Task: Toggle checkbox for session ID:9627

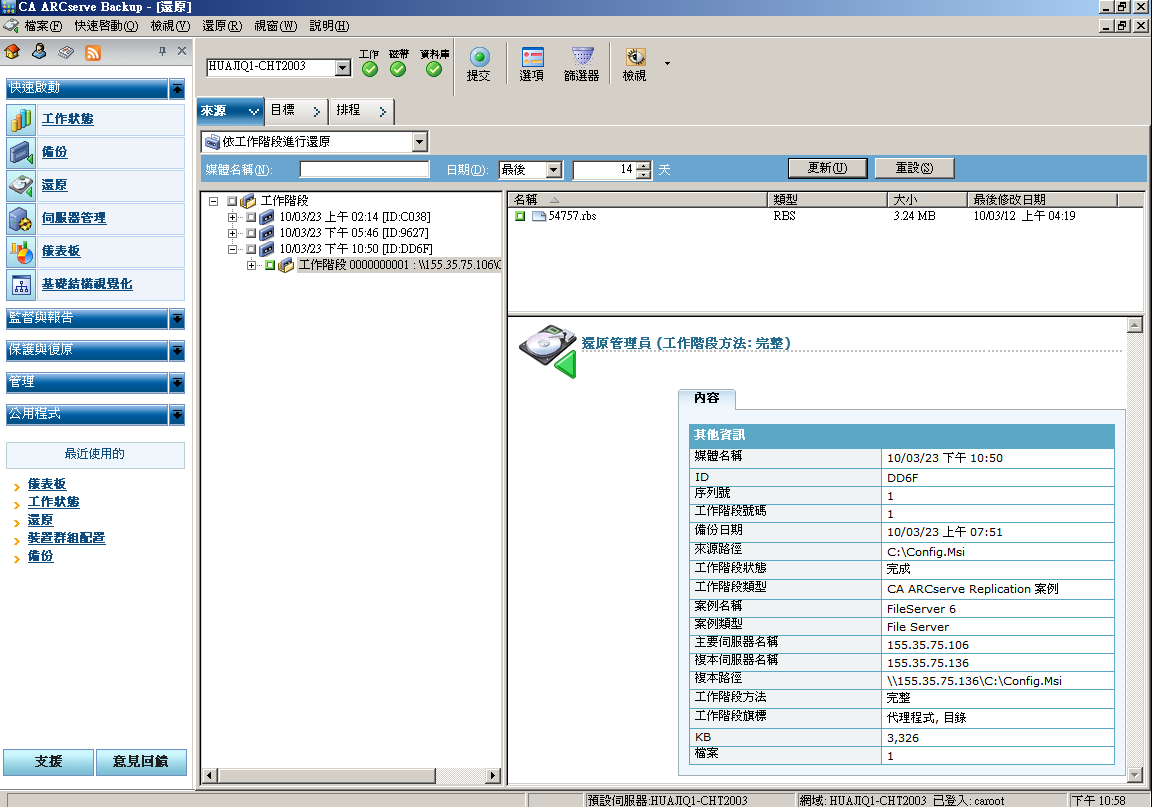Action: pos(251,233)
